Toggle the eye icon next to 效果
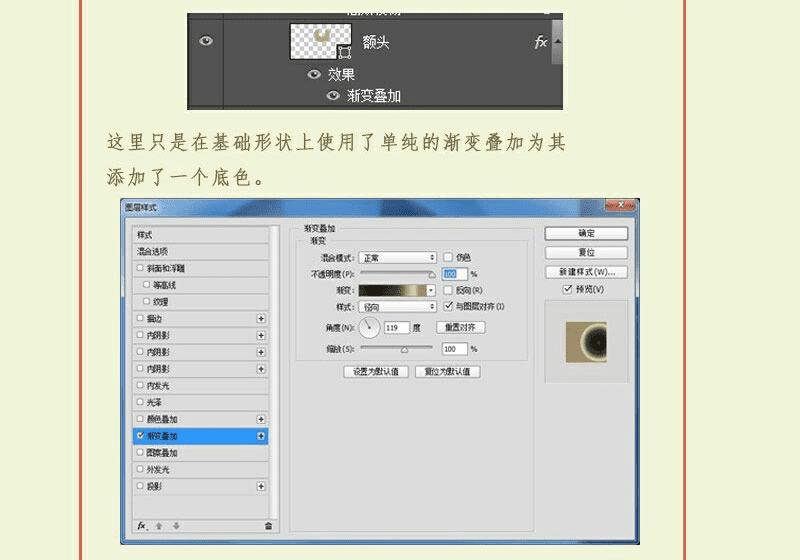 314,74
